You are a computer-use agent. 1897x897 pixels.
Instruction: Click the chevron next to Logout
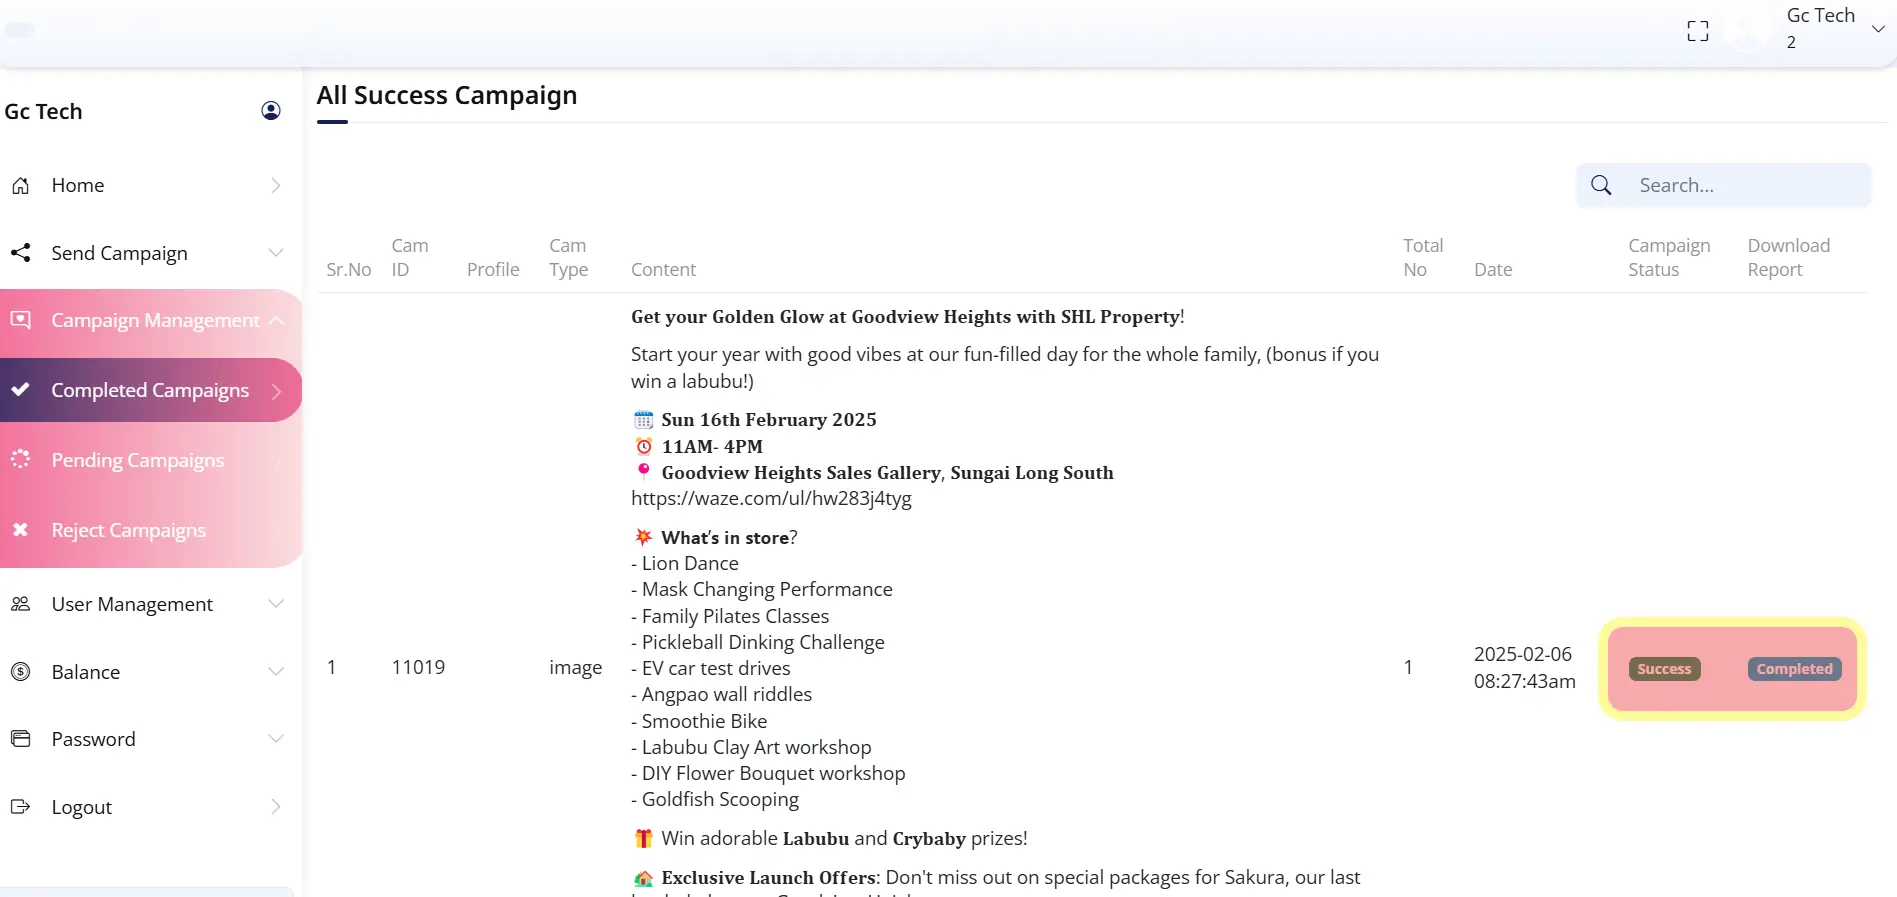pyautogui.click(x=276, y=806)
